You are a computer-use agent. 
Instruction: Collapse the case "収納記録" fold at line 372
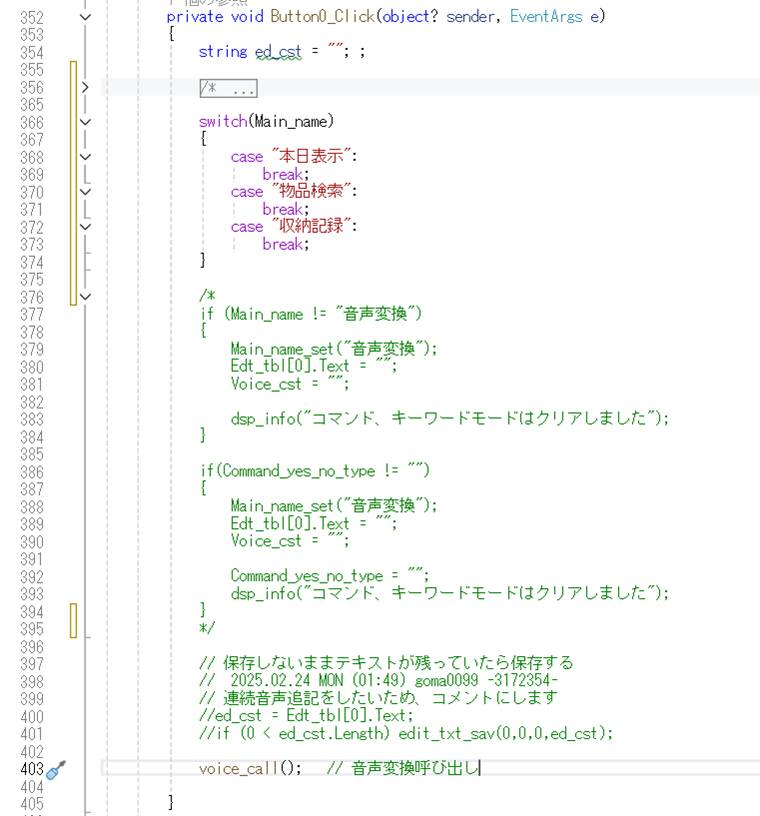(85, 227)
